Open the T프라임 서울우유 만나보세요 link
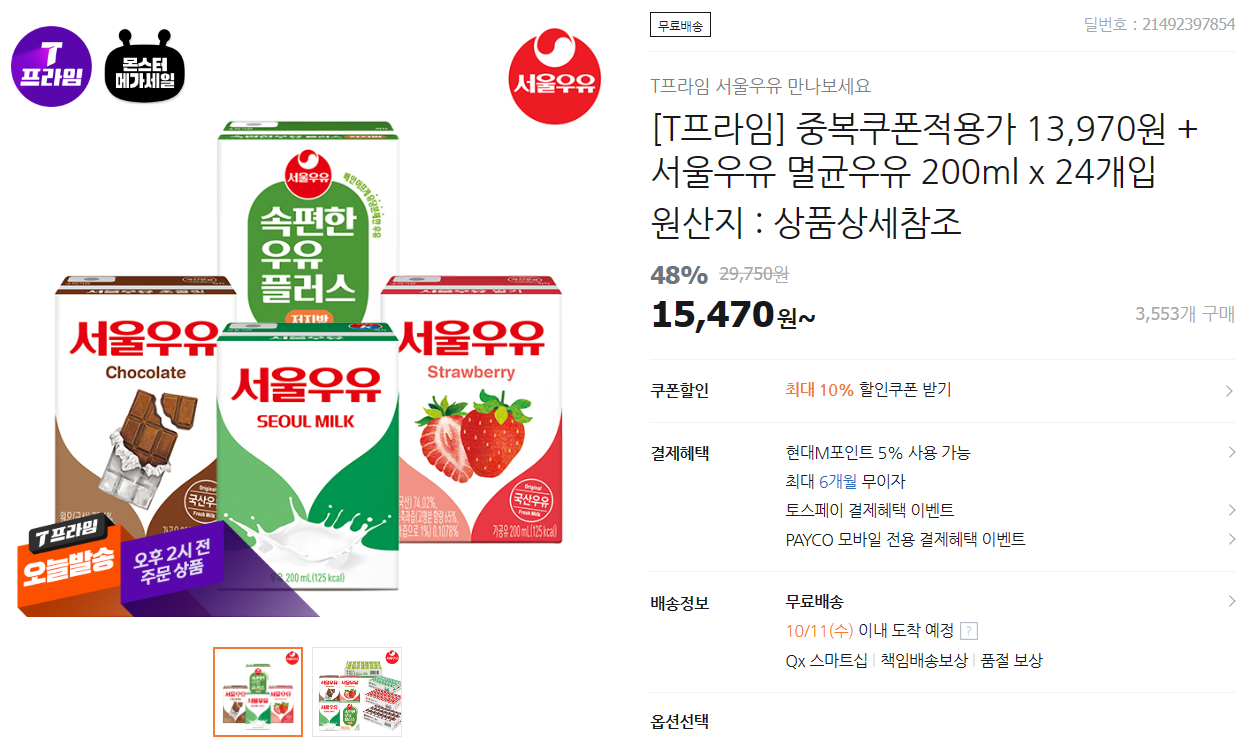Viewport: 1236px width, 747px height. (760, 86)
